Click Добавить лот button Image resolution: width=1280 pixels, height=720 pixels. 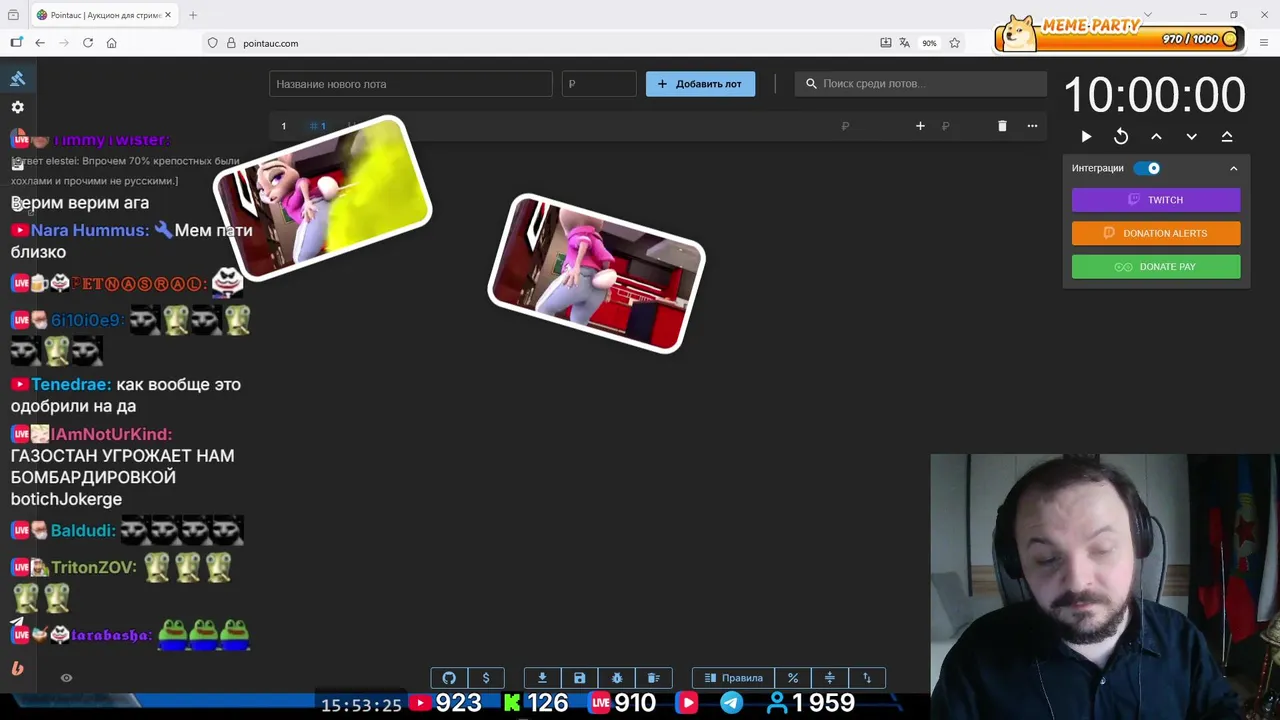[x=700, y=84]
